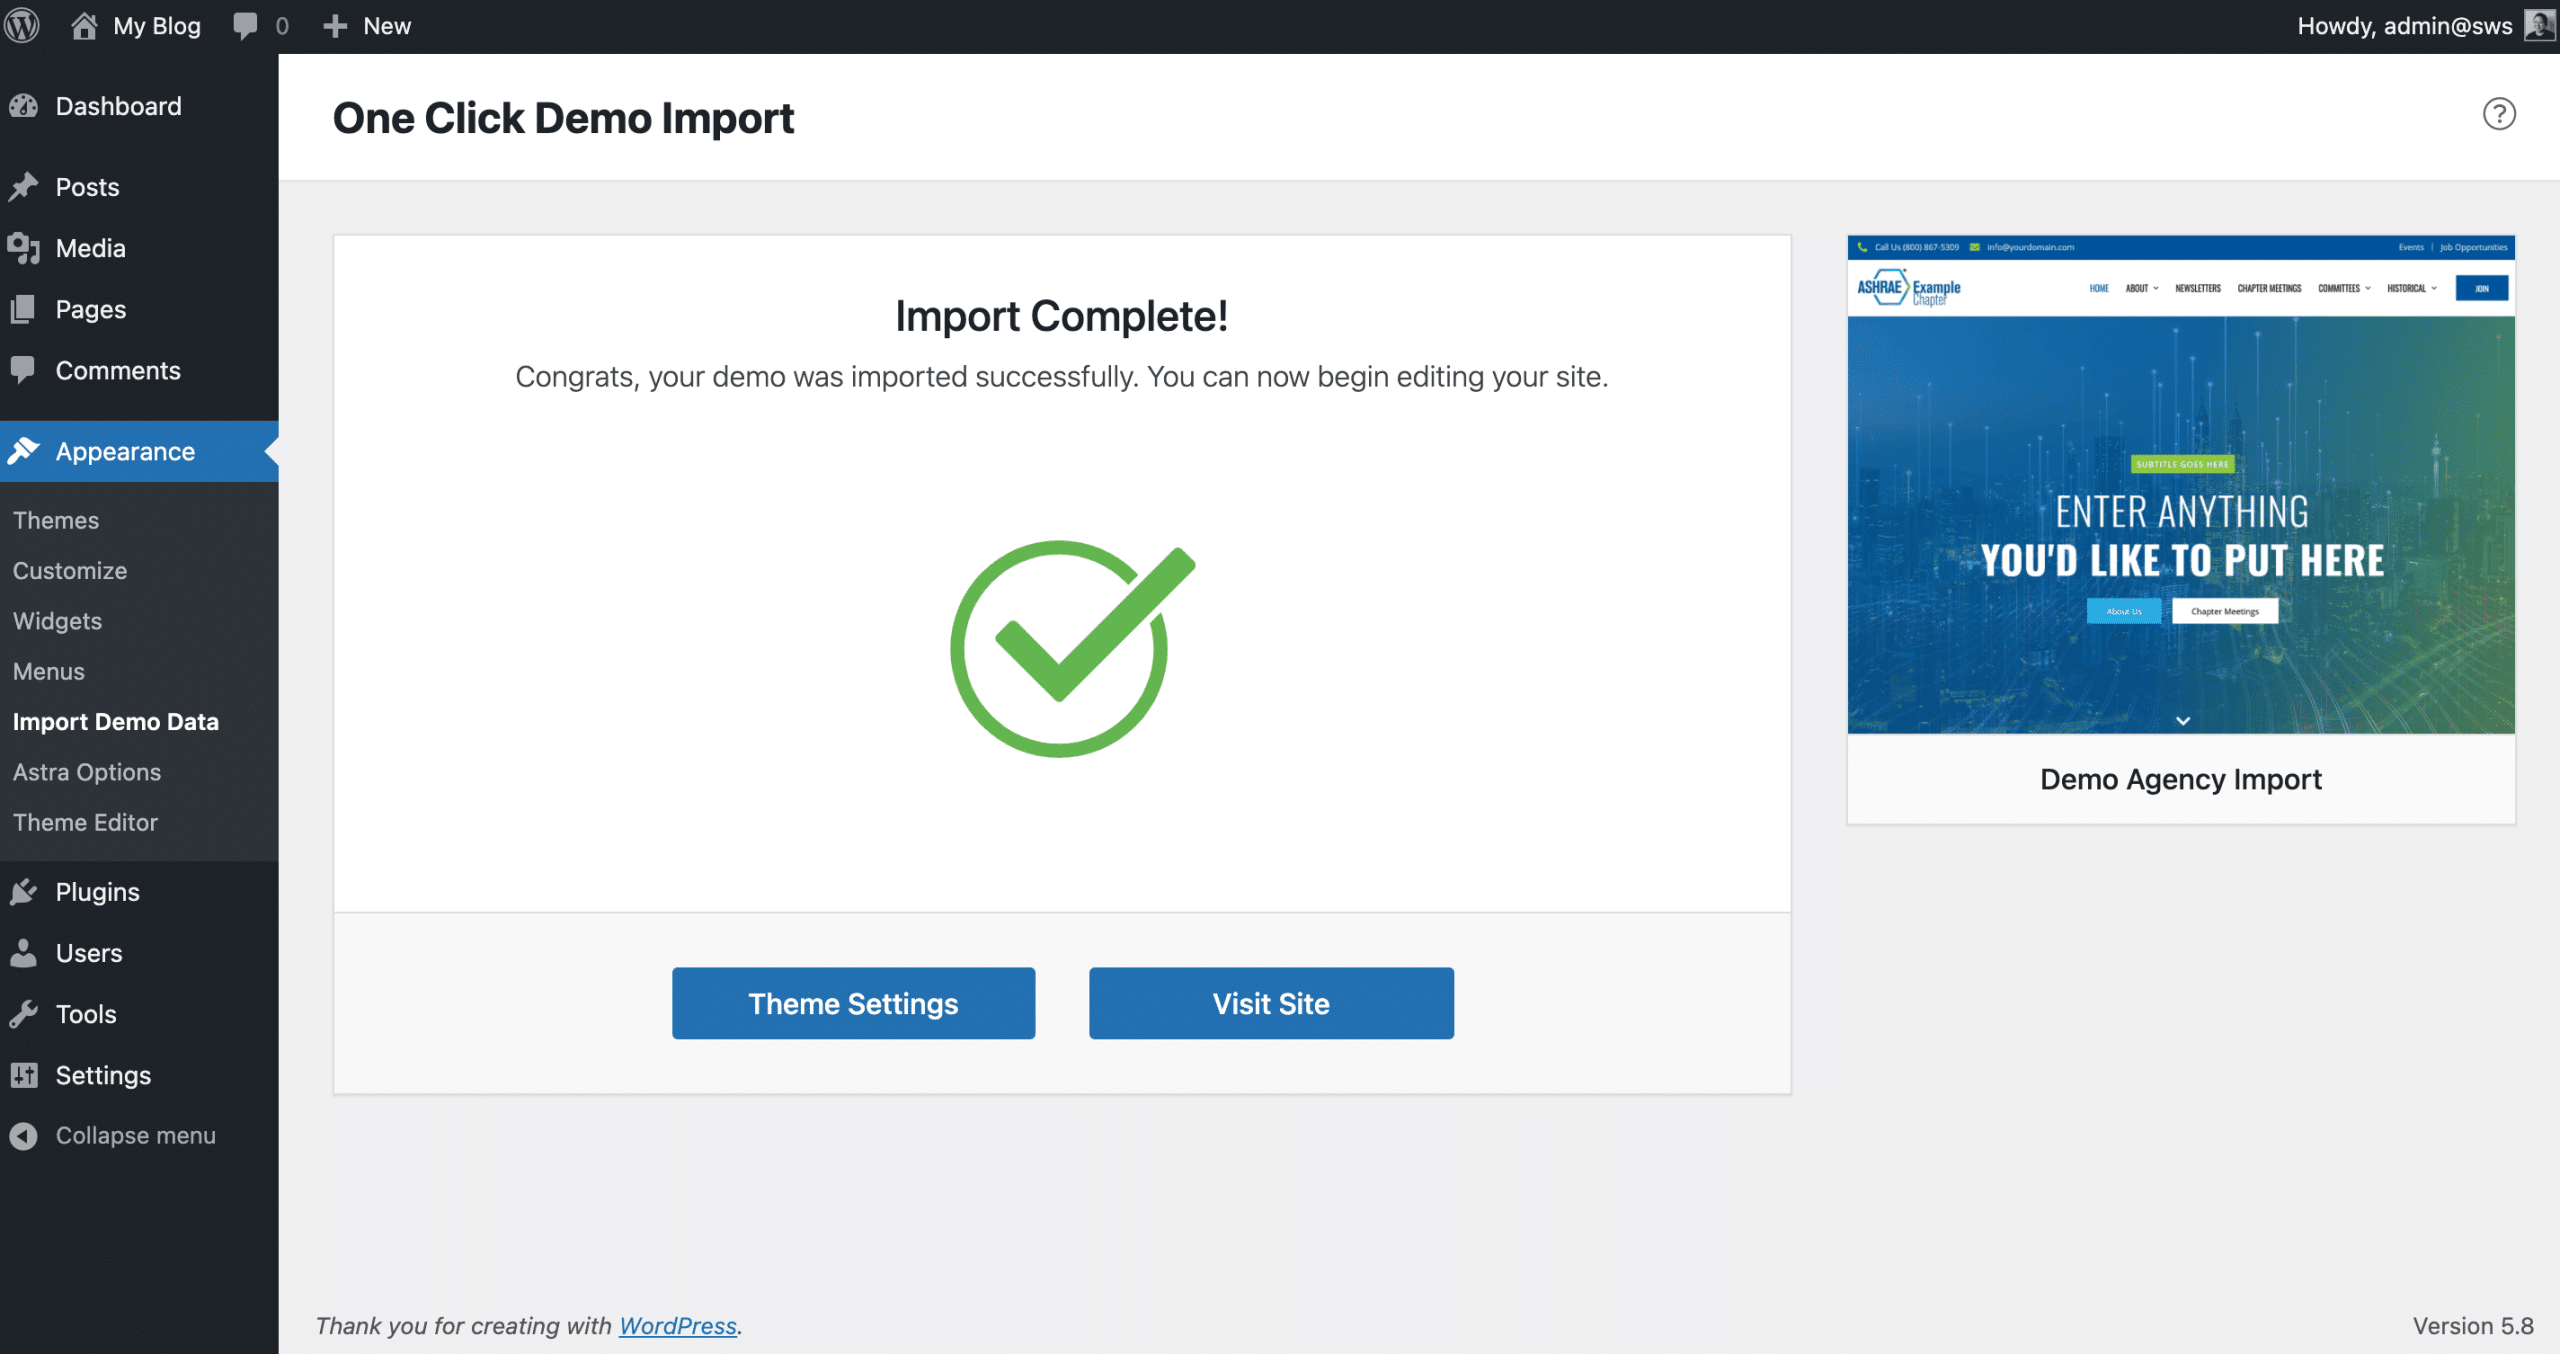The height and width of the screenshot is (1354, 2560).
Task: Click the Demo Agency Import preview thumbnail
Action: point(2180,485)
